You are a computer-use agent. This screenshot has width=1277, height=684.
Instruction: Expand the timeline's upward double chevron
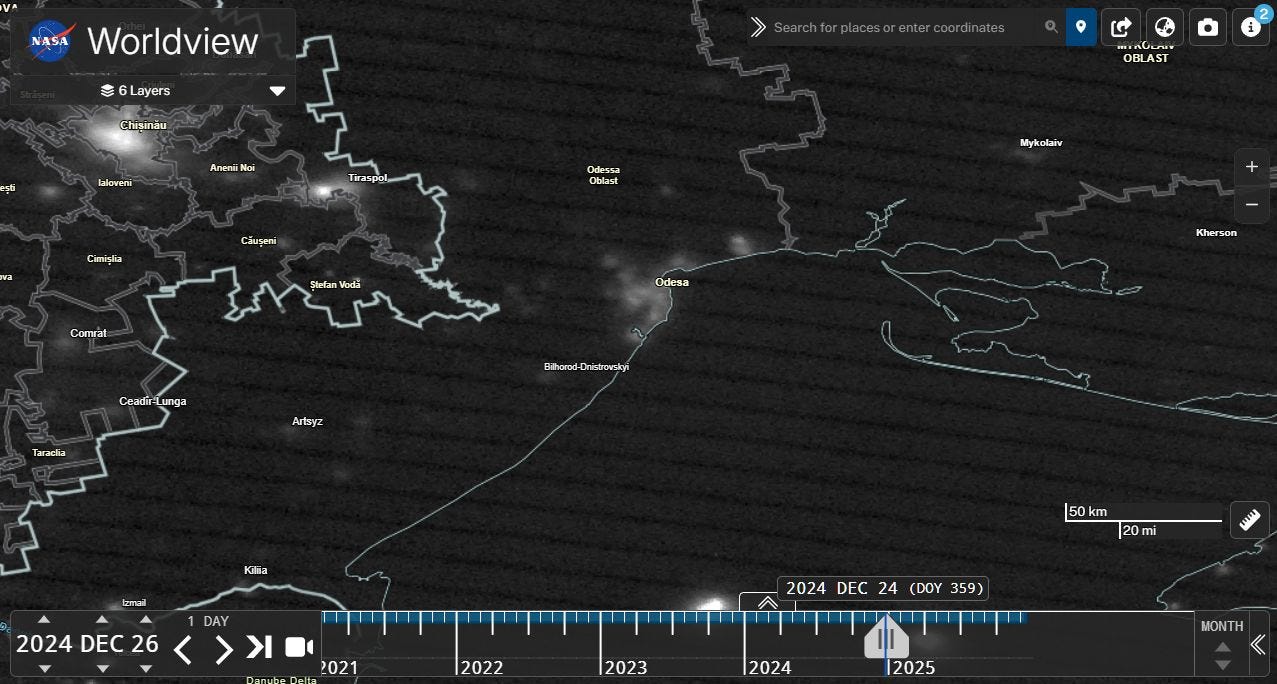coord(767,602)
